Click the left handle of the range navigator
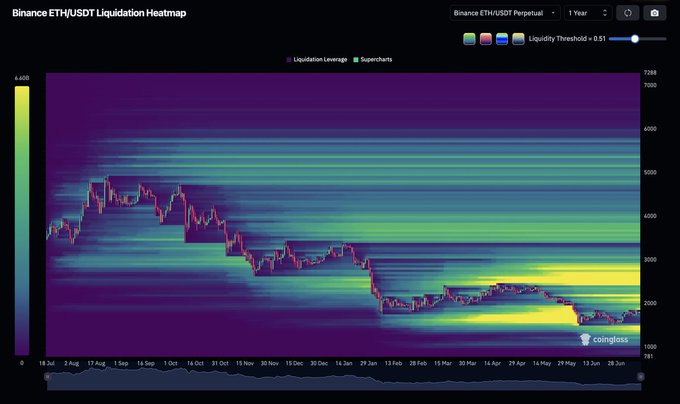 pos(47,377)
